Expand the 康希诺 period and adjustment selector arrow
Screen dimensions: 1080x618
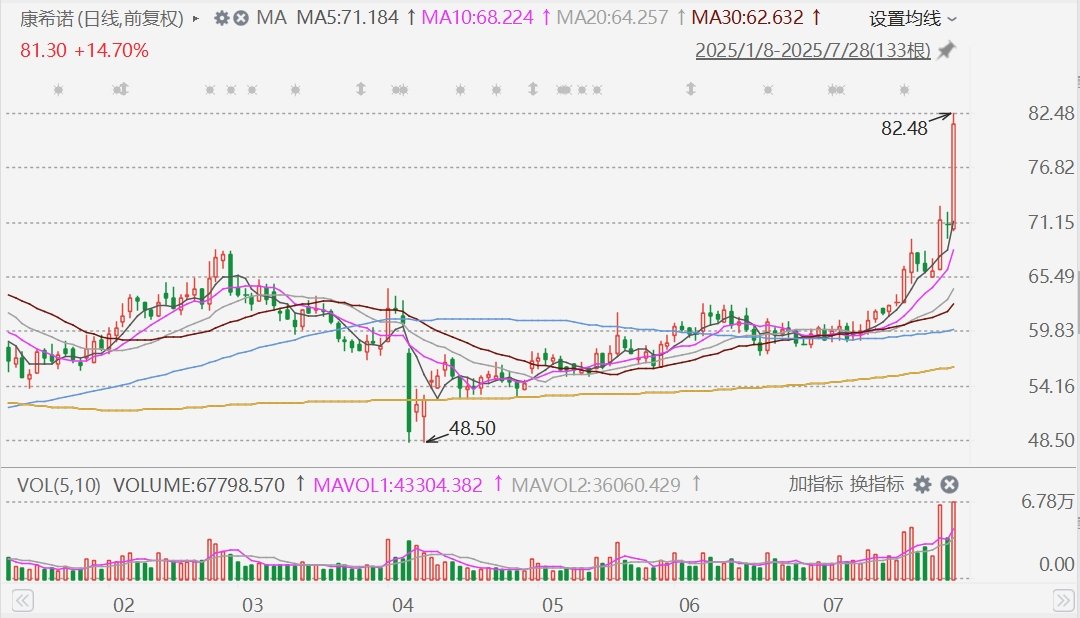pyautogui.click(x=196, y=19)
